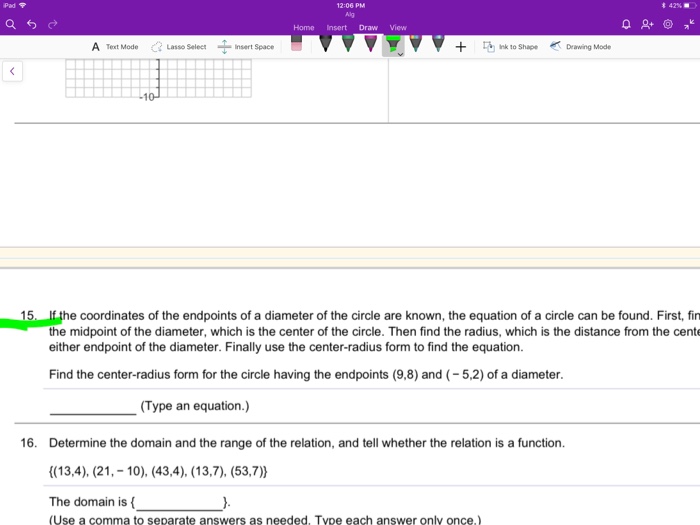Image resolution: width=700 pixels, height=525 pixels.
Task: Tap the exit full screen arrows icon
Action: [689, 25]
